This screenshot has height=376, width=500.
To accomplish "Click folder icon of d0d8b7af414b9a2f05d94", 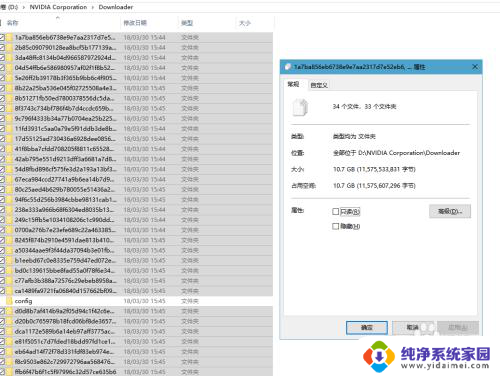I will (x=9, y=311).
